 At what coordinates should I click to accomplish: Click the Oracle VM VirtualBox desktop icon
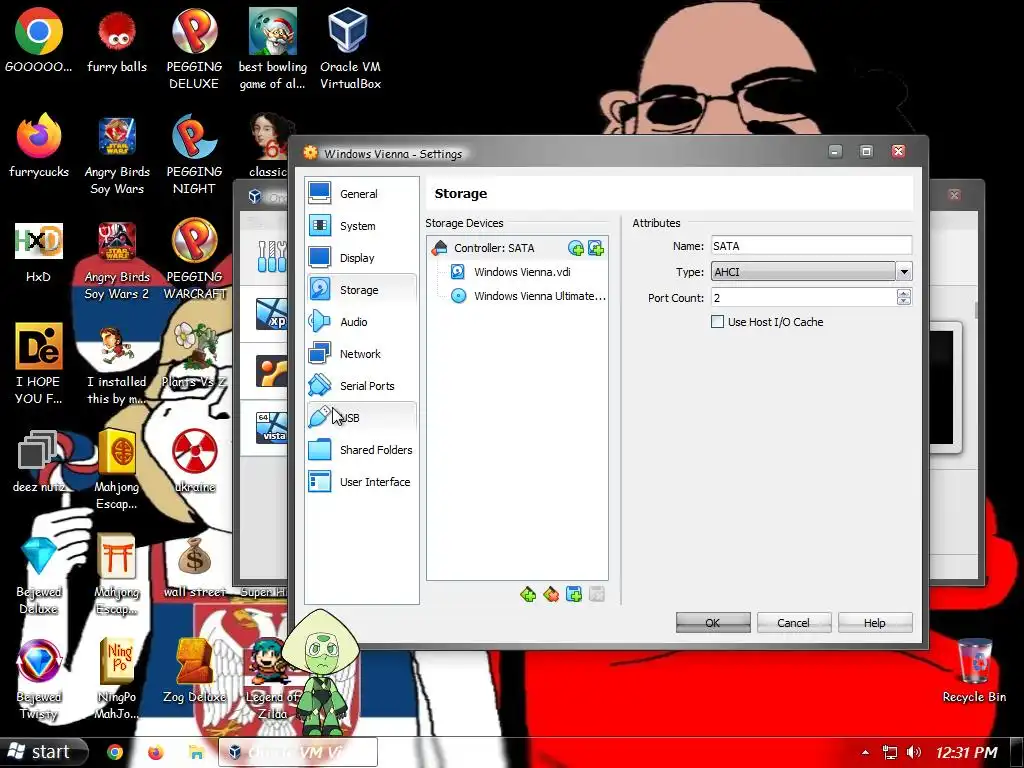coord(350,49)
